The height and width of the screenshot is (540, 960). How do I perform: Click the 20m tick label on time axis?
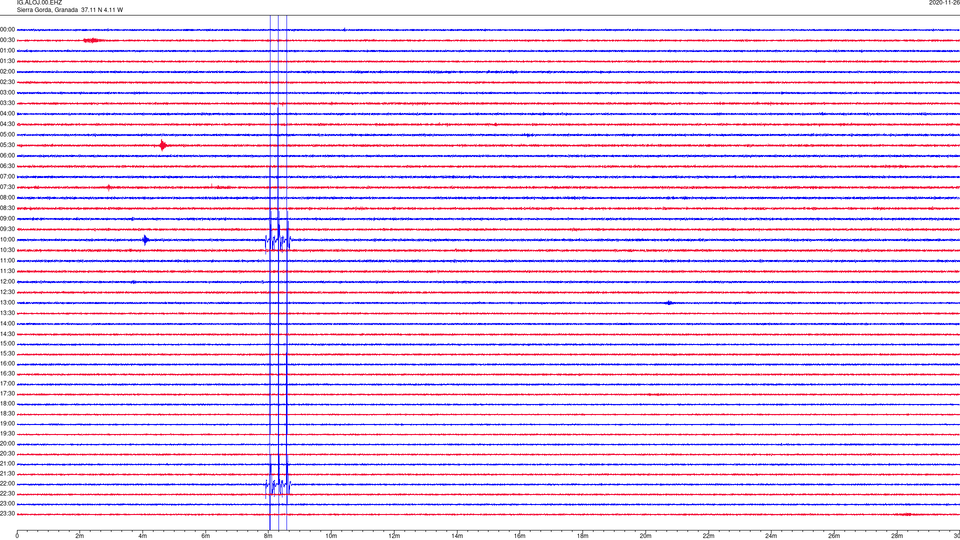(645, 536)
